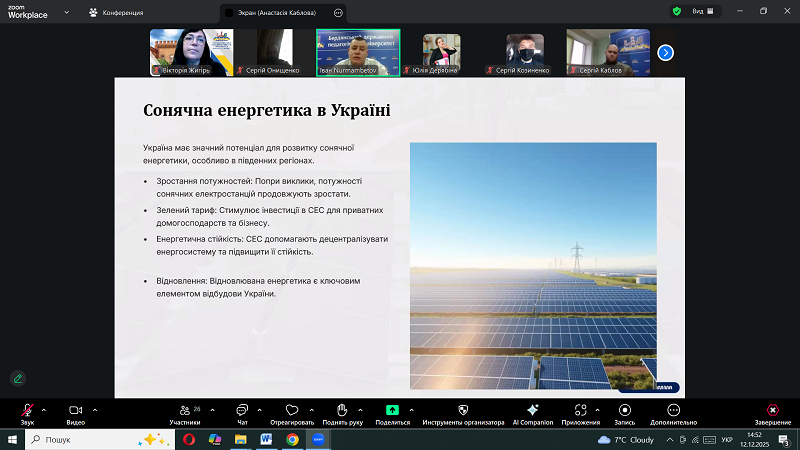
Task: Open the Участники participants panel
Action: tap(184, 411)
